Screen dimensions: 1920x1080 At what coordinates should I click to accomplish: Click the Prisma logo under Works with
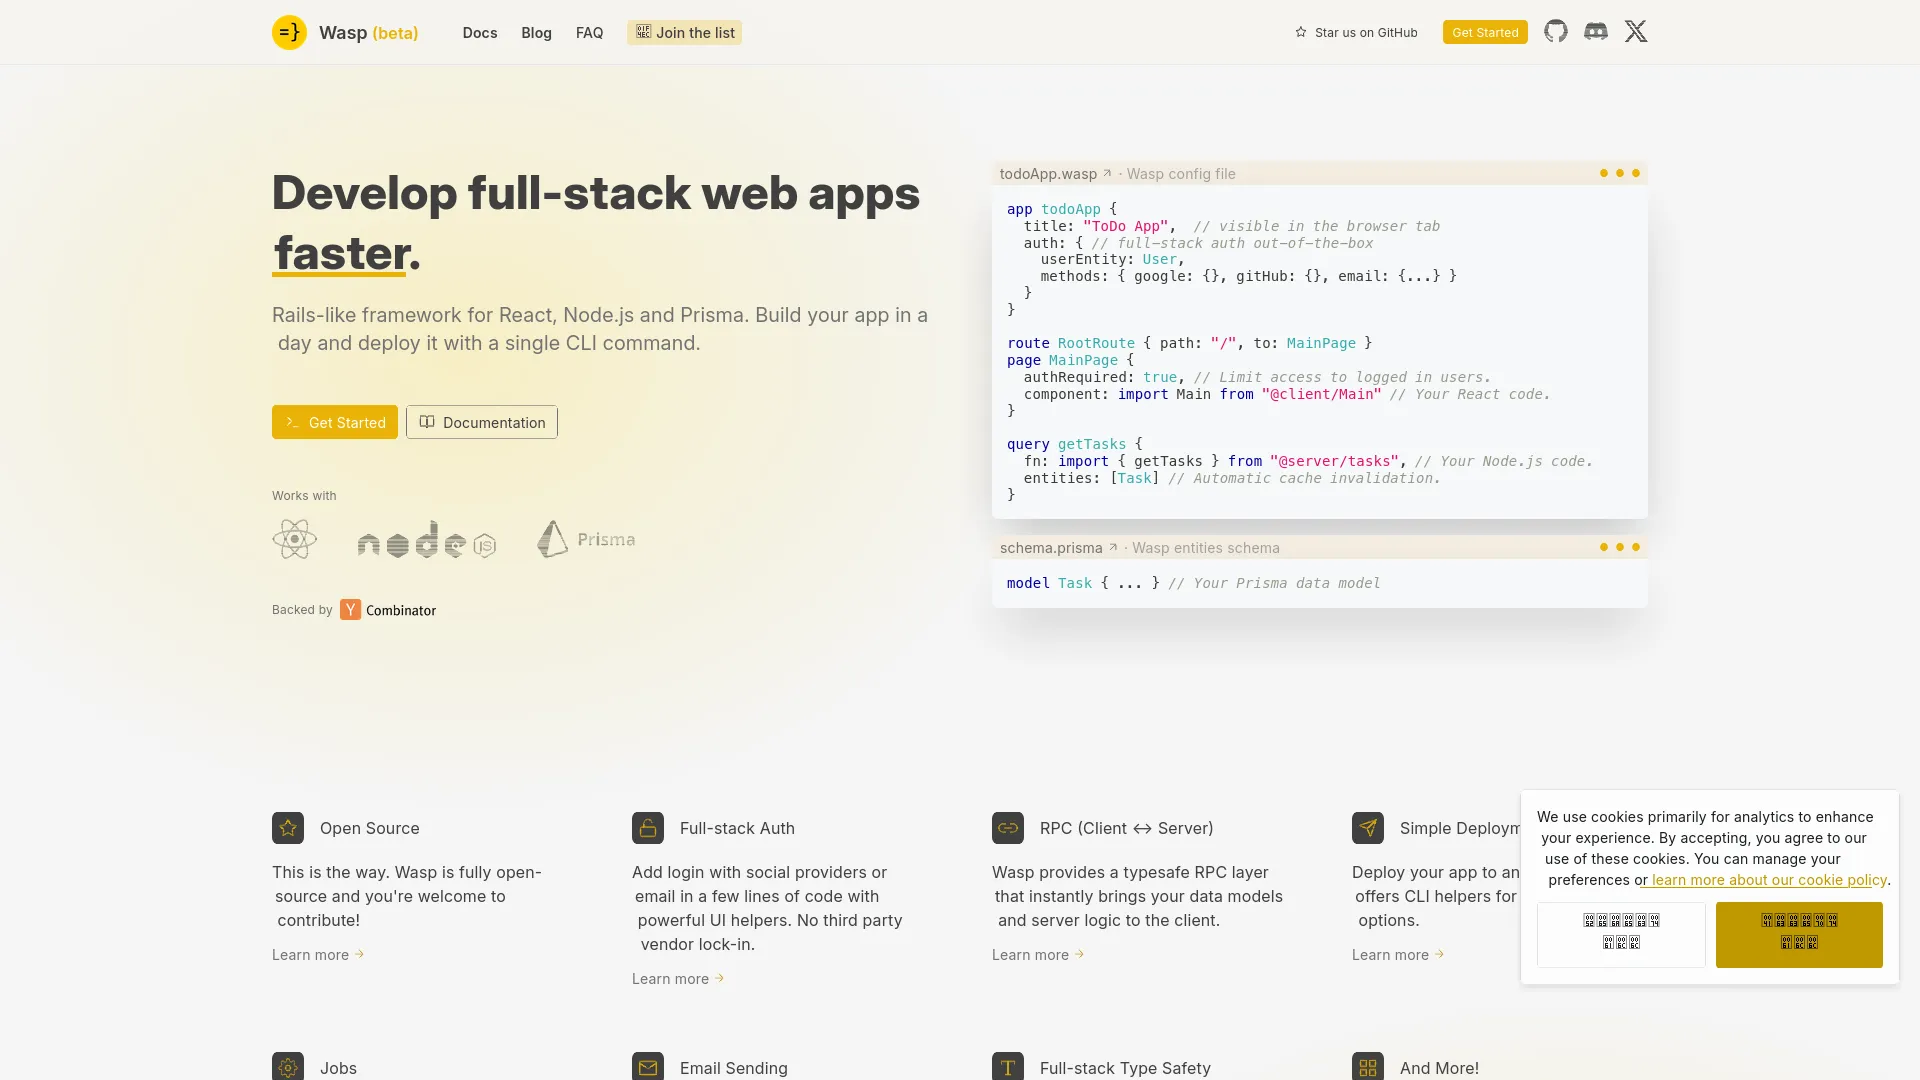pyautogui.click(x=586, y=539)
